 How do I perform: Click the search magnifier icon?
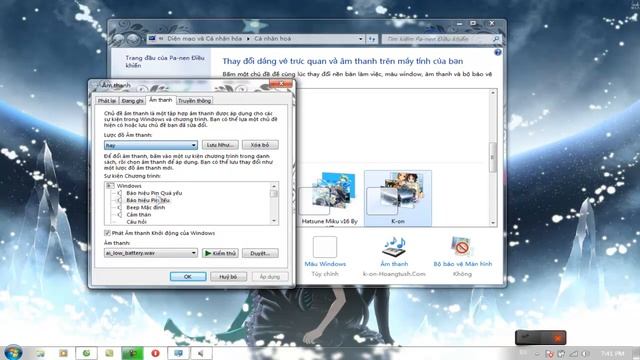[x=496, y=39]
